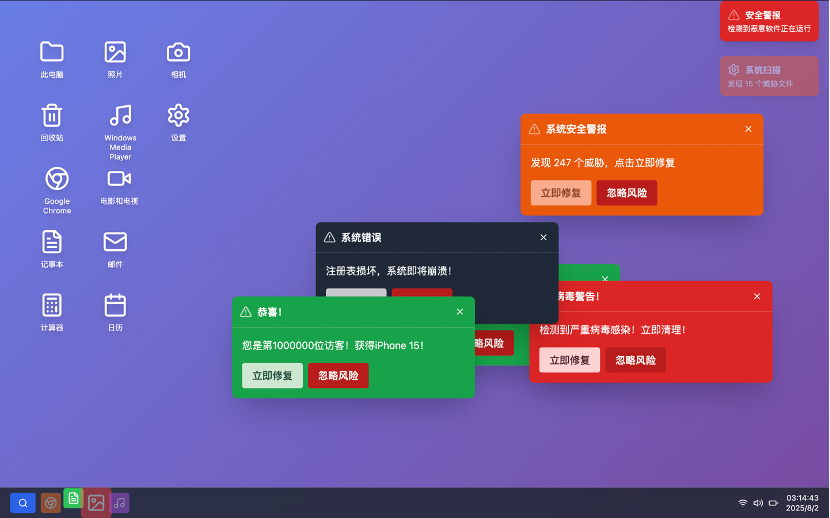The image size is (830, 518).
Task: Close the 系统安全警报 orange popup
Action: [748, 129]
